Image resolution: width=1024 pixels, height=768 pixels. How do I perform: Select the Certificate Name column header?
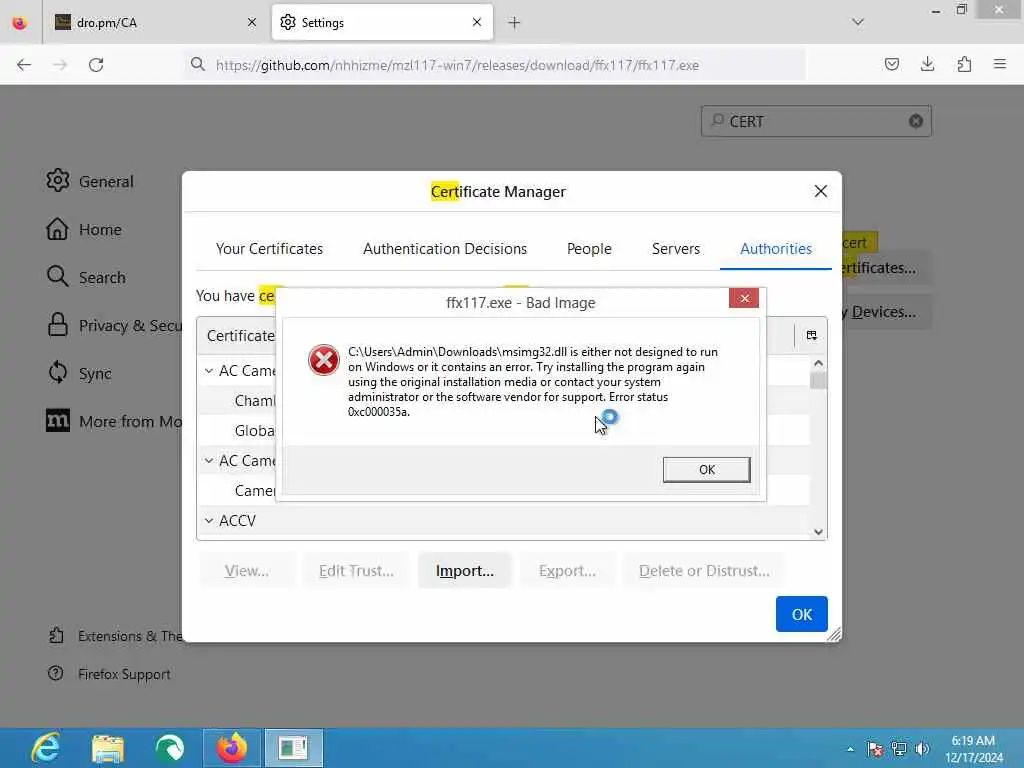click(240, 336)
